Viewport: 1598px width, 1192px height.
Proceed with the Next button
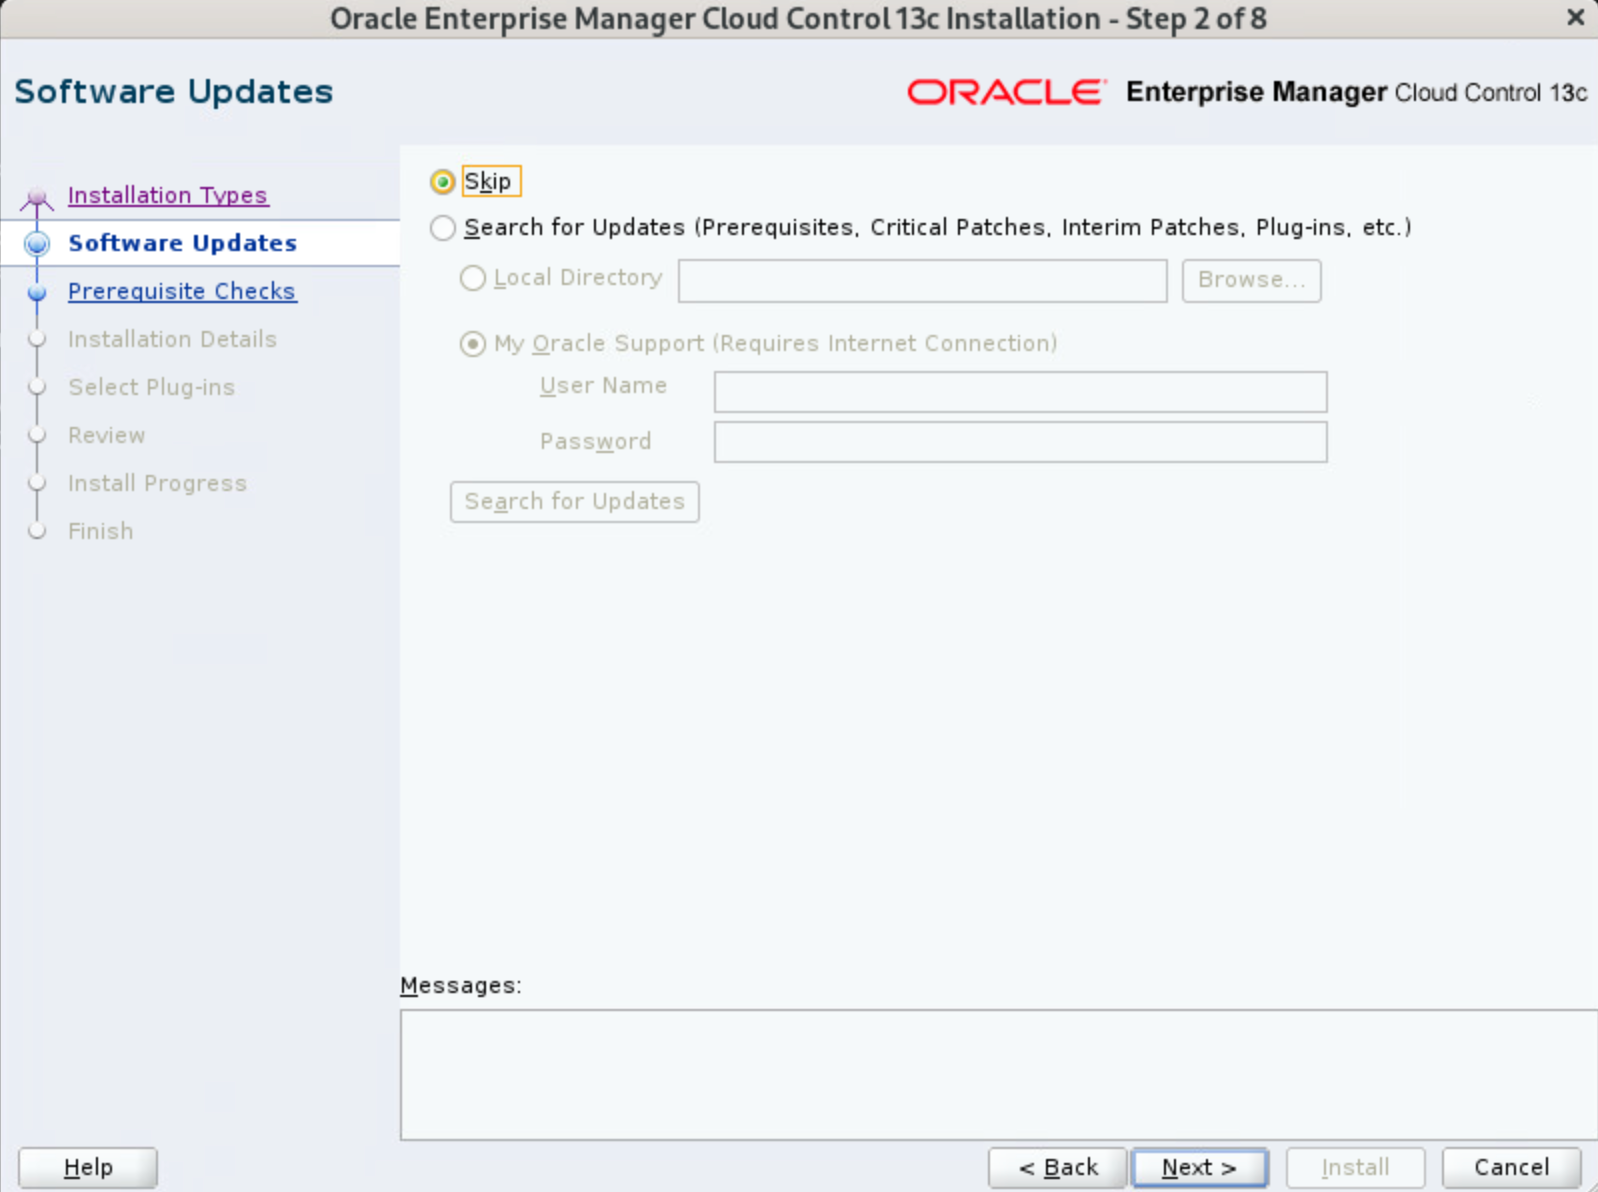tap(1199, 1167)
